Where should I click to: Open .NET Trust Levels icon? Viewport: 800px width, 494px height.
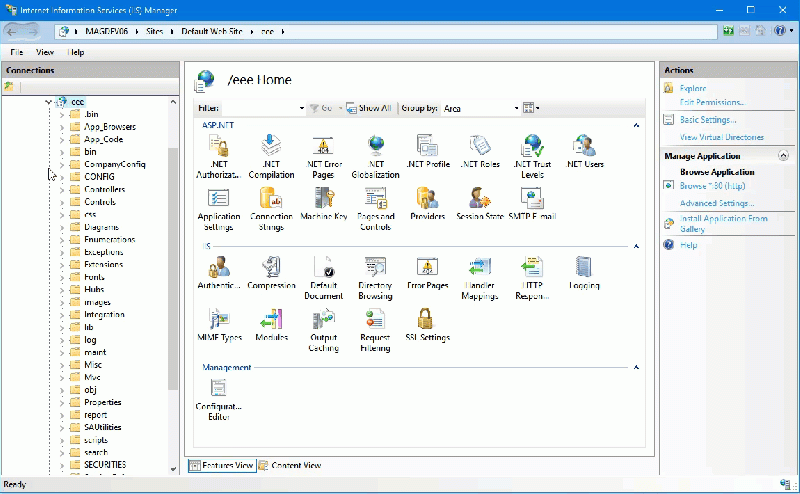pyautogui.click(x=532, y=156)
